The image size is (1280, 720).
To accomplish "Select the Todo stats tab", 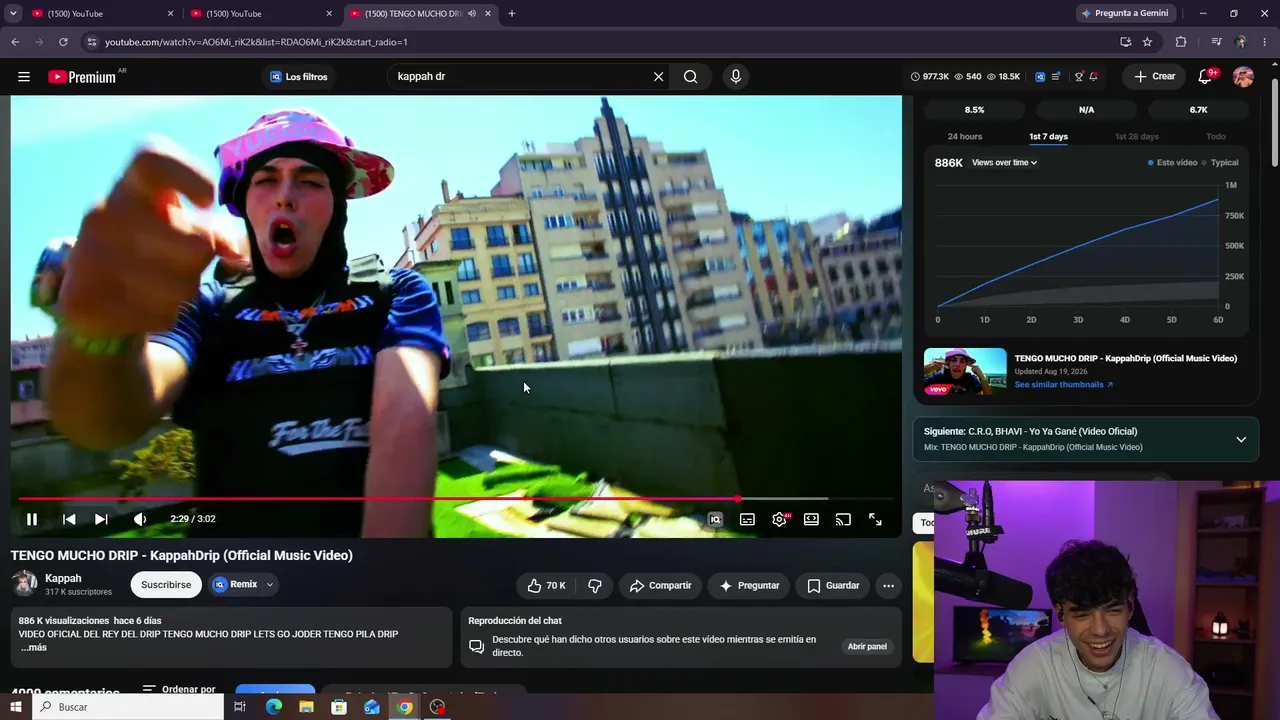I will [x=1216, y=137].
